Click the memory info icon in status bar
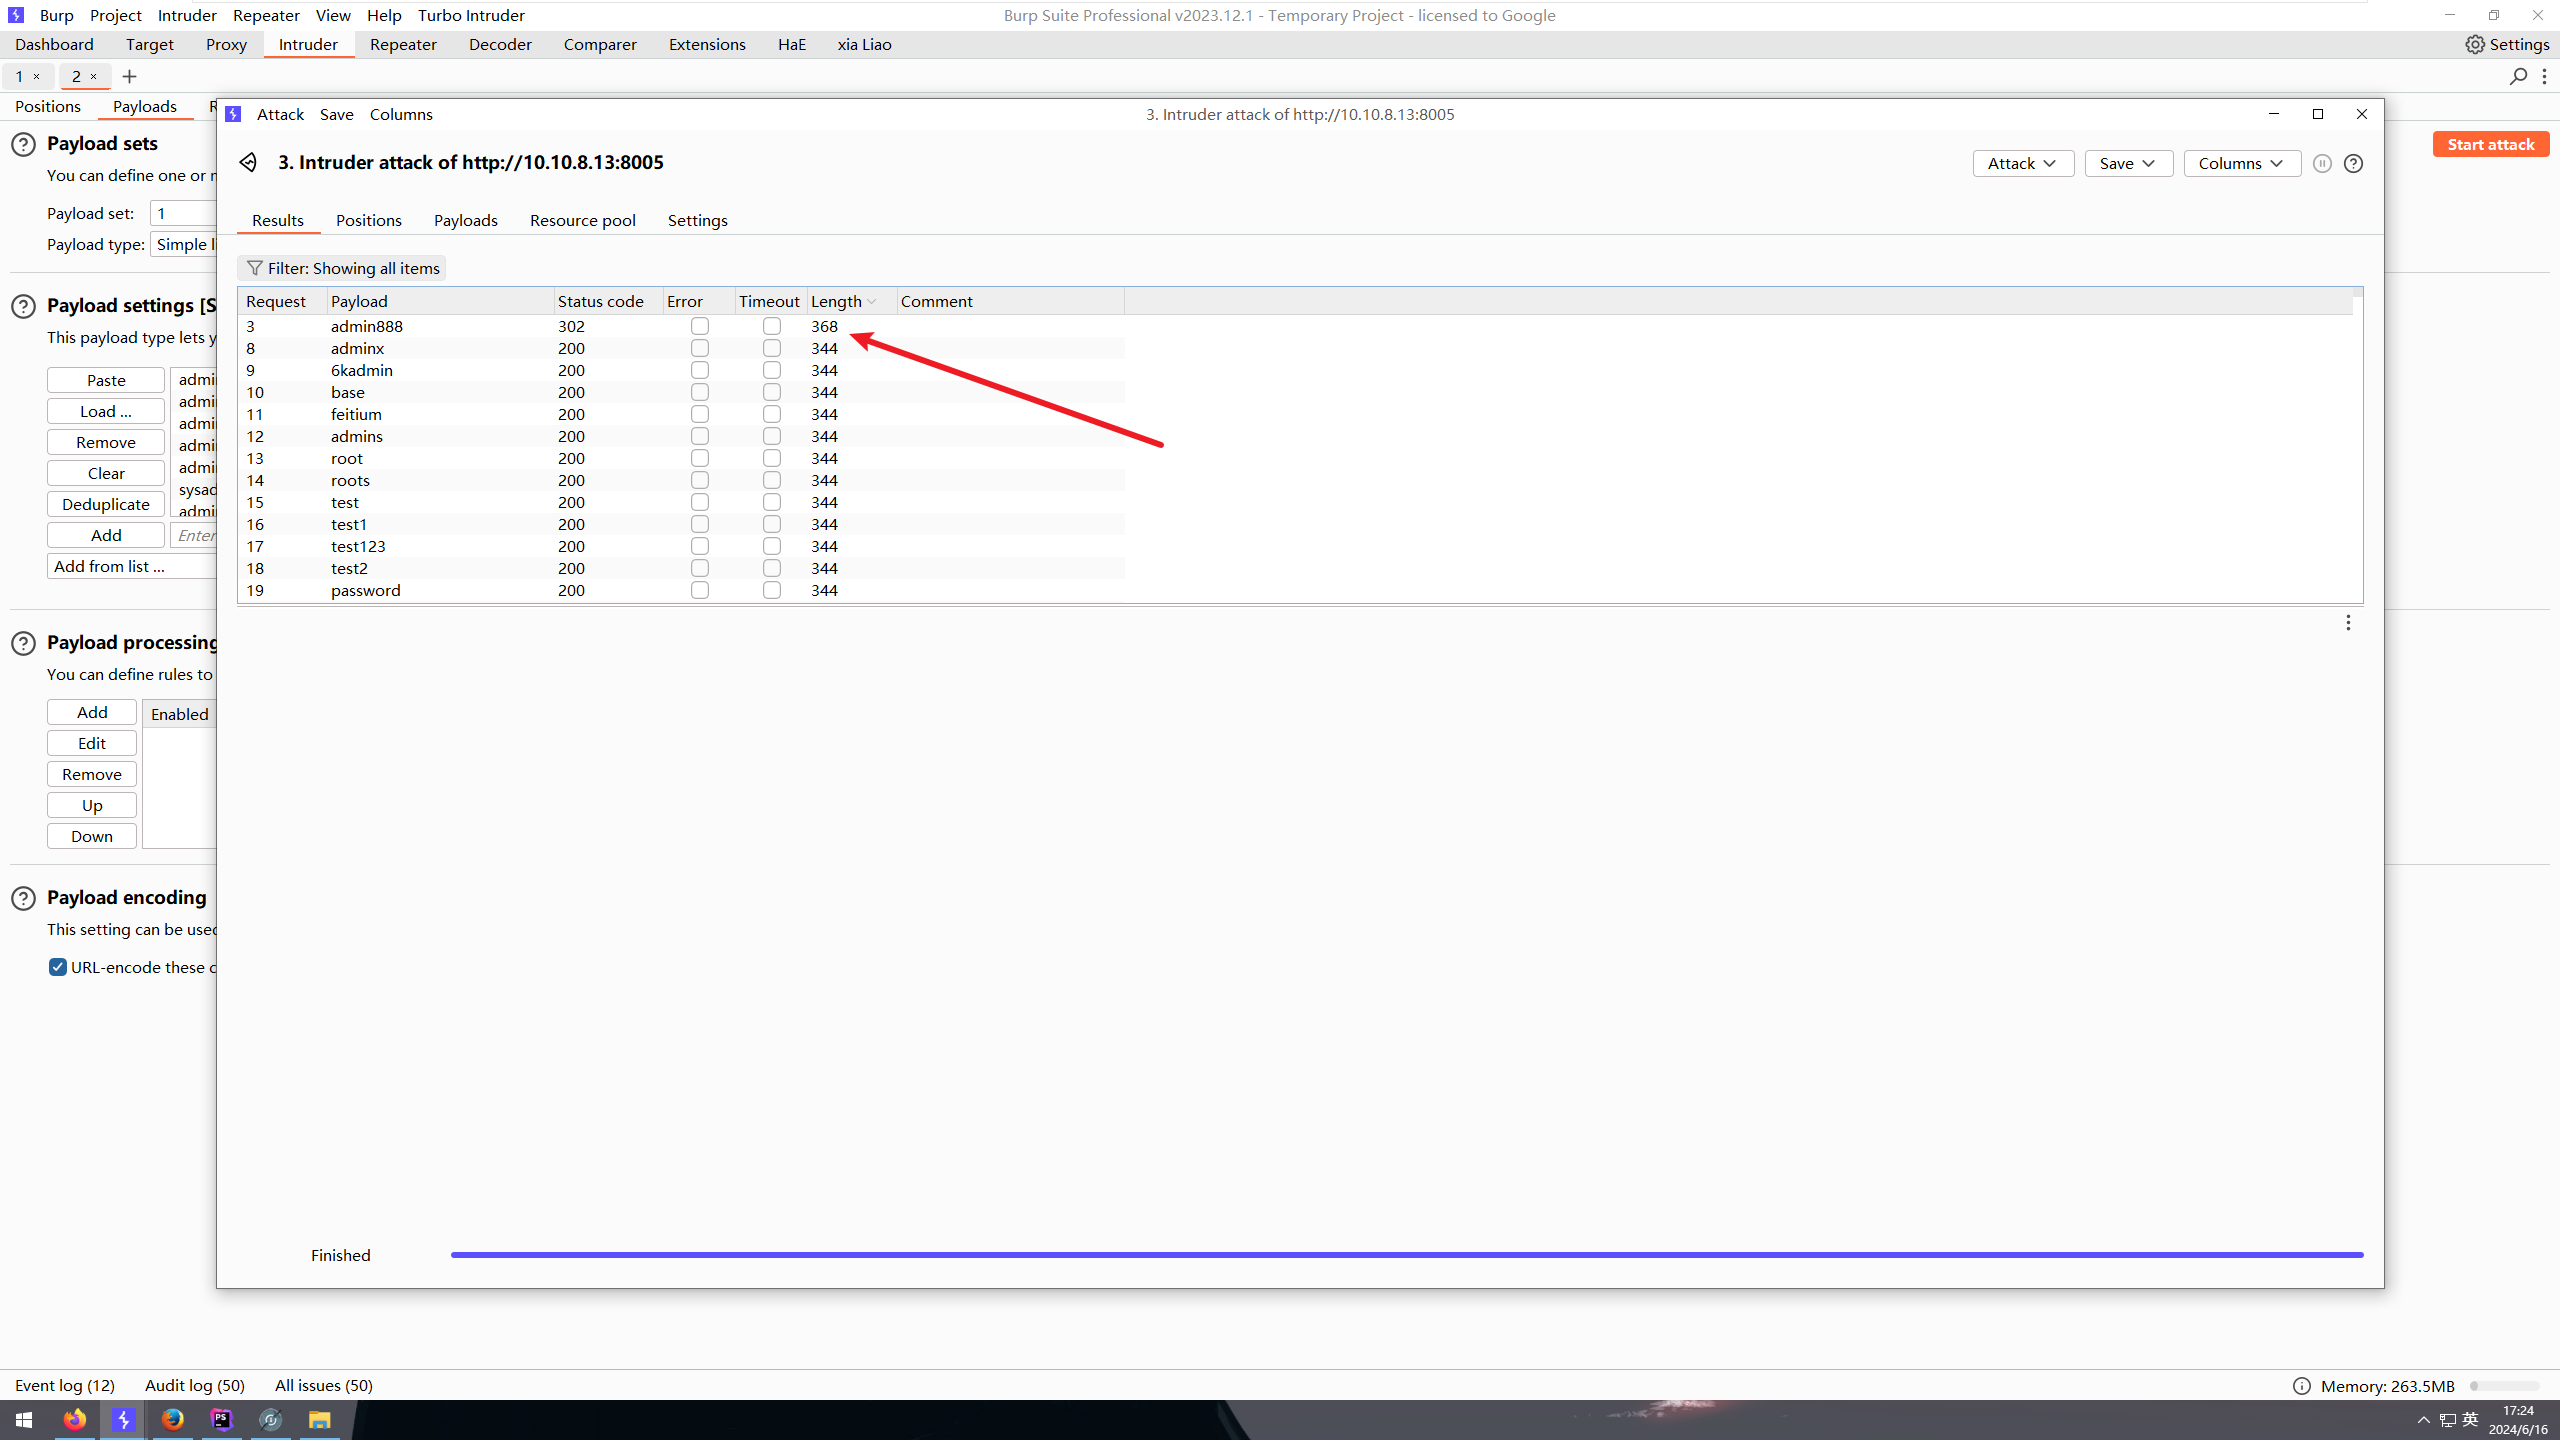The height and width of the screenshot is (1440, 2560). coord(2301,1385)
